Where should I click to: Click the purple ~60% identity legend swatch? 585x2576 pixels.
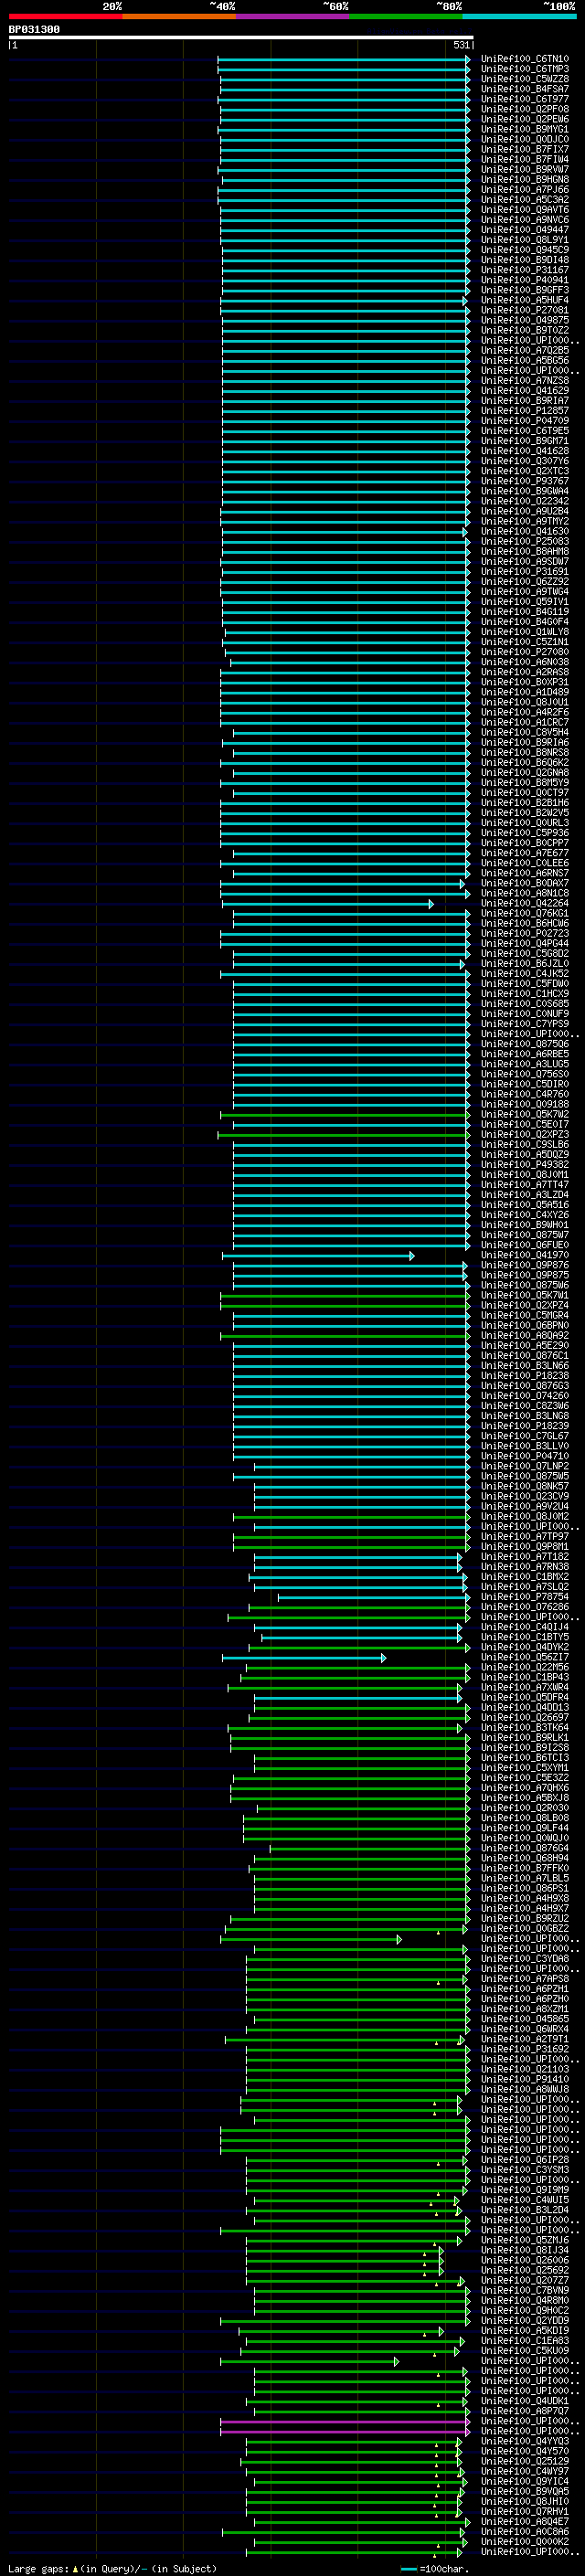point(293,16)
